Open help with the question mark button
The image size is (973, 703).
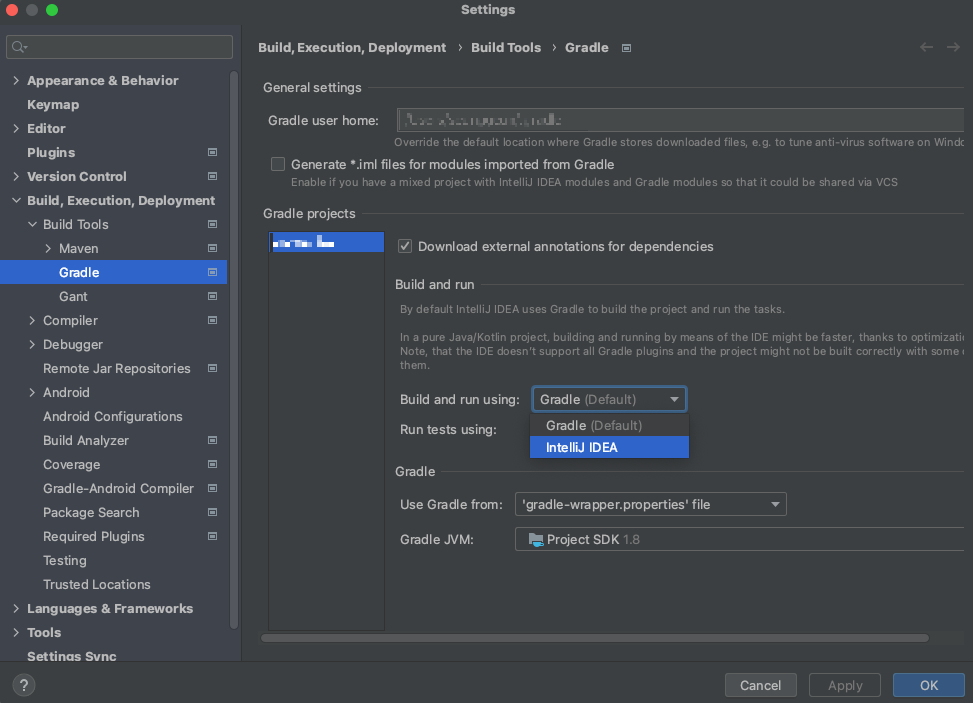[24, 685]
